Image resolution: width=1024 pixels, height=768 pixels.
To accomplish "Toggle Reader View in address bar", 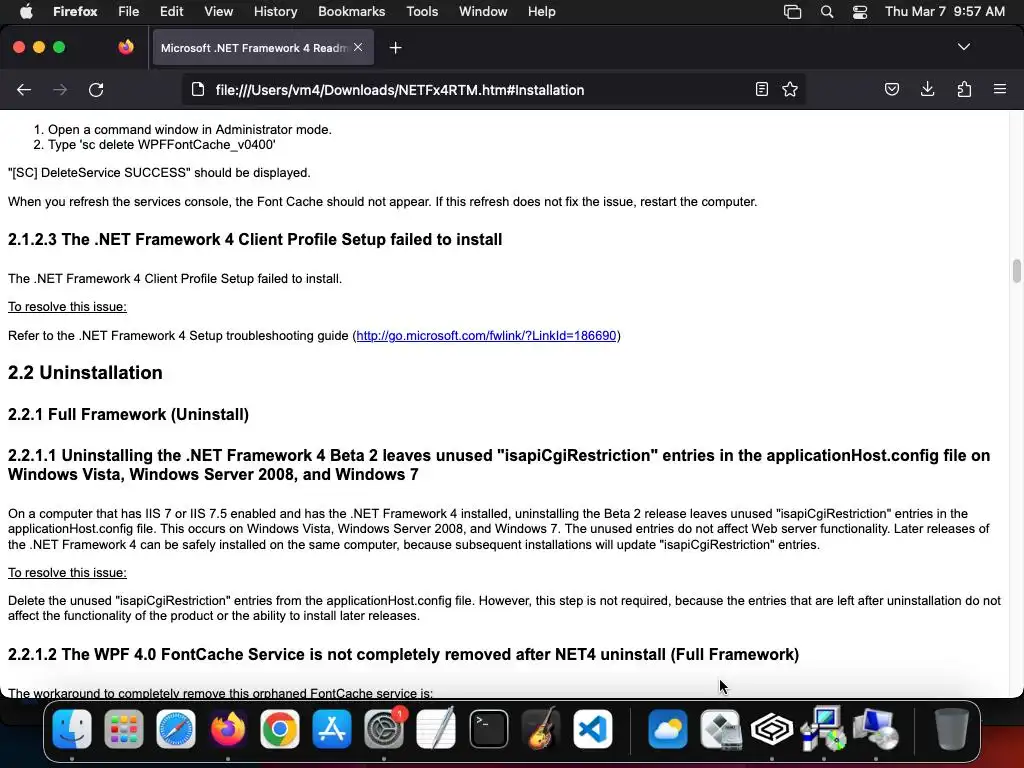I will point(761,89).
